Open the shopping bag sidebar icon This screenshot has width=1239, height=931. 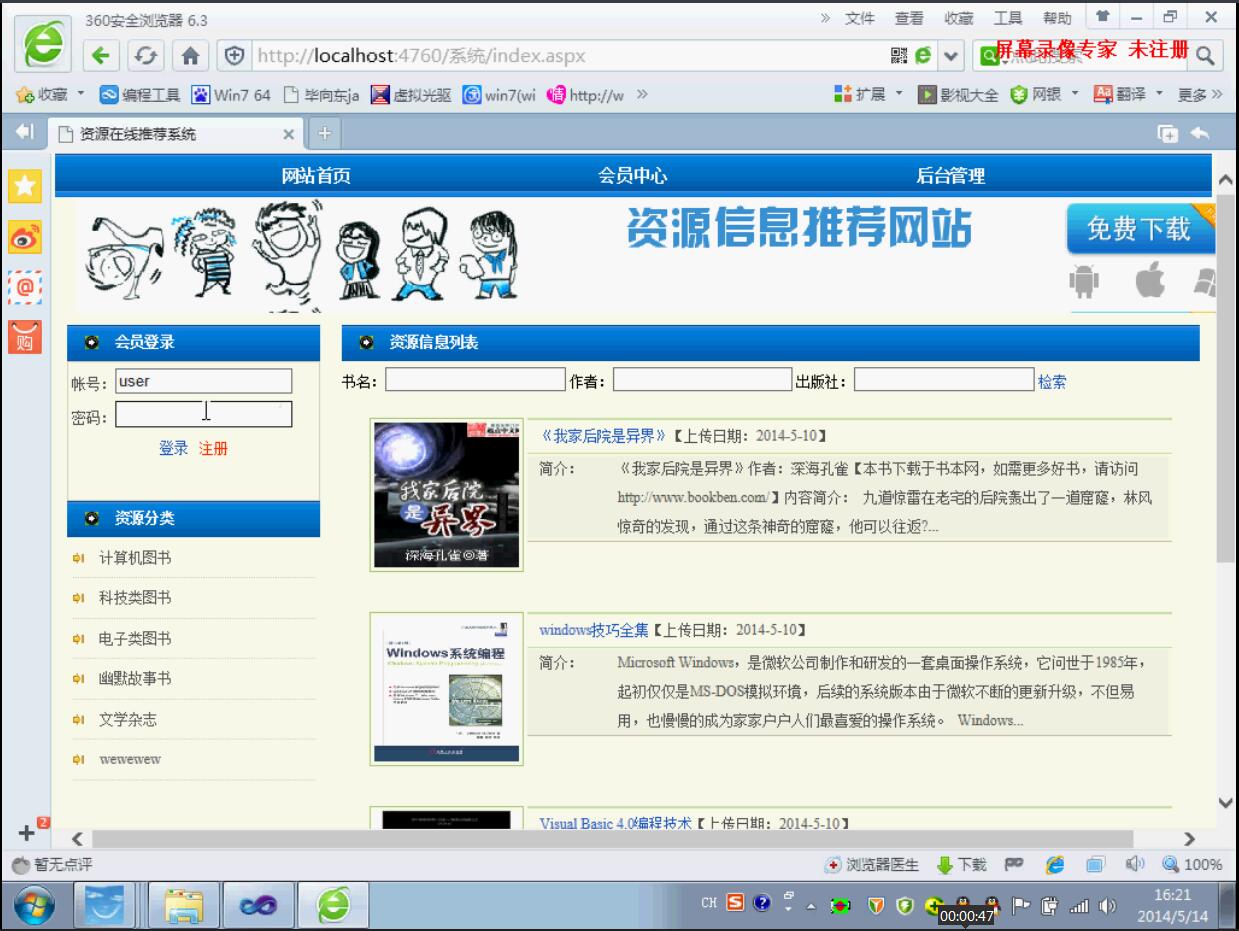(25, 337)
